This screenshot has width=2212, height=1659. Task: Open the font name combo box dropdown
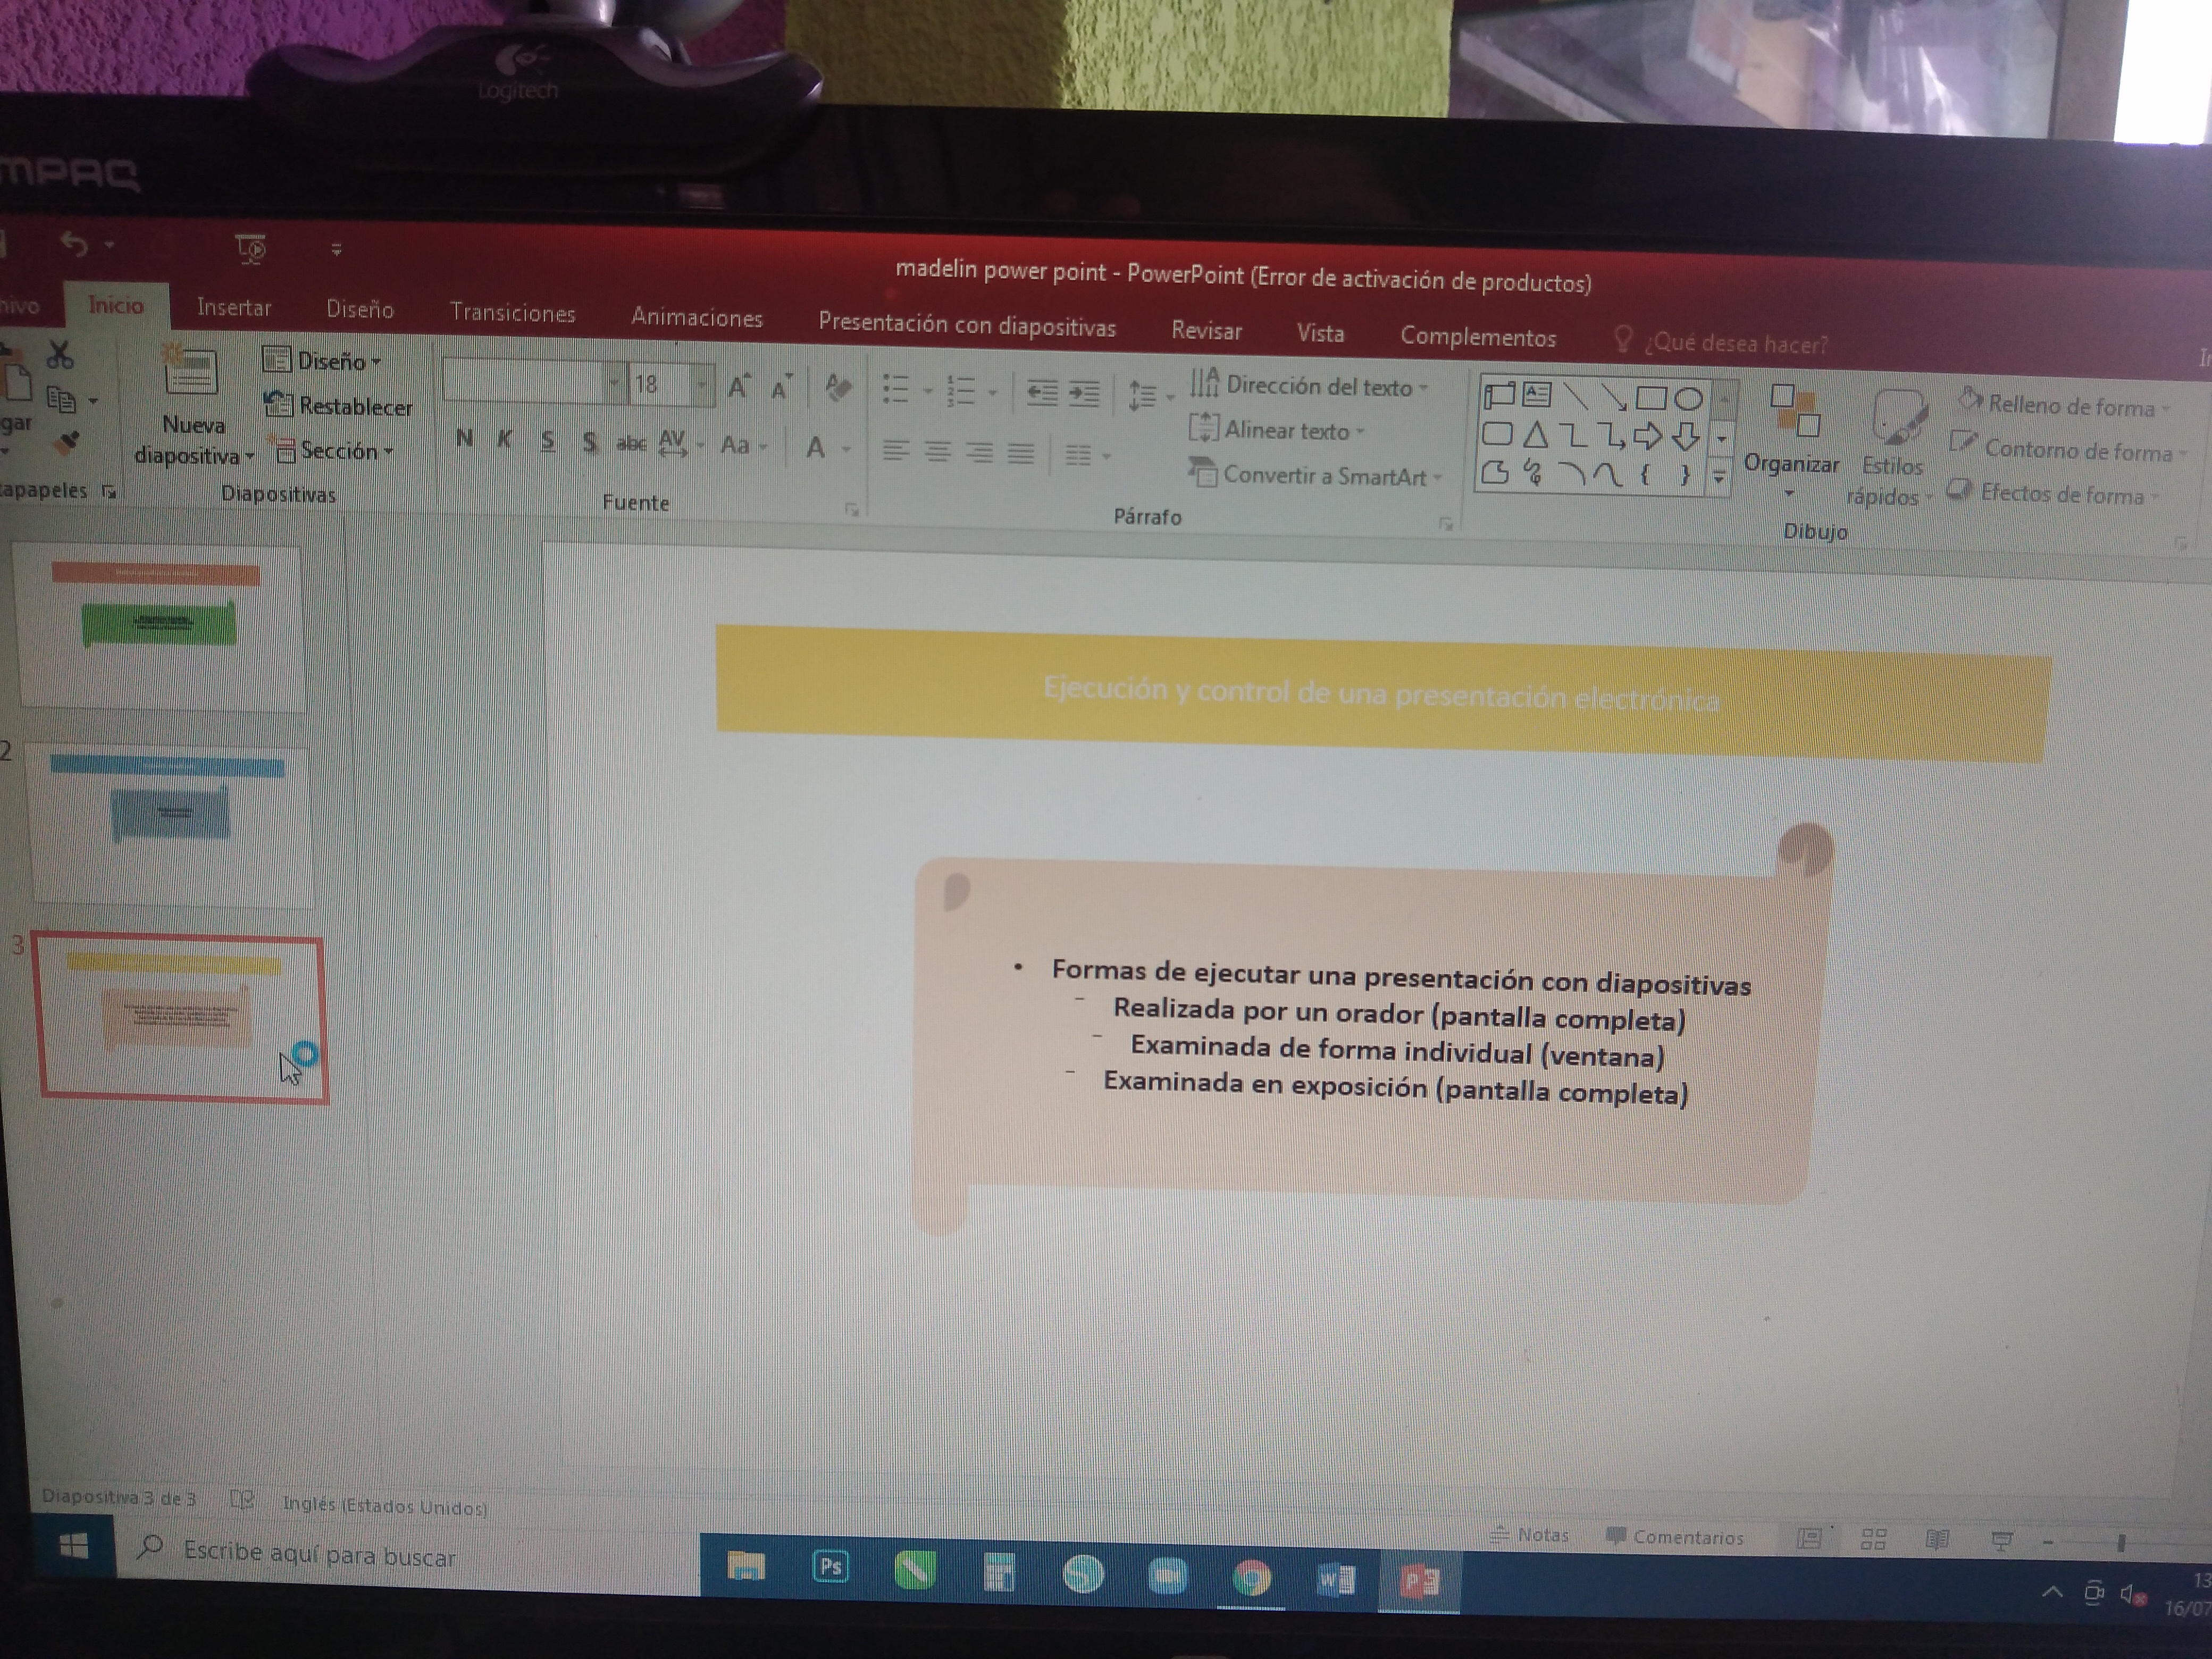click(x=613, y=383)
